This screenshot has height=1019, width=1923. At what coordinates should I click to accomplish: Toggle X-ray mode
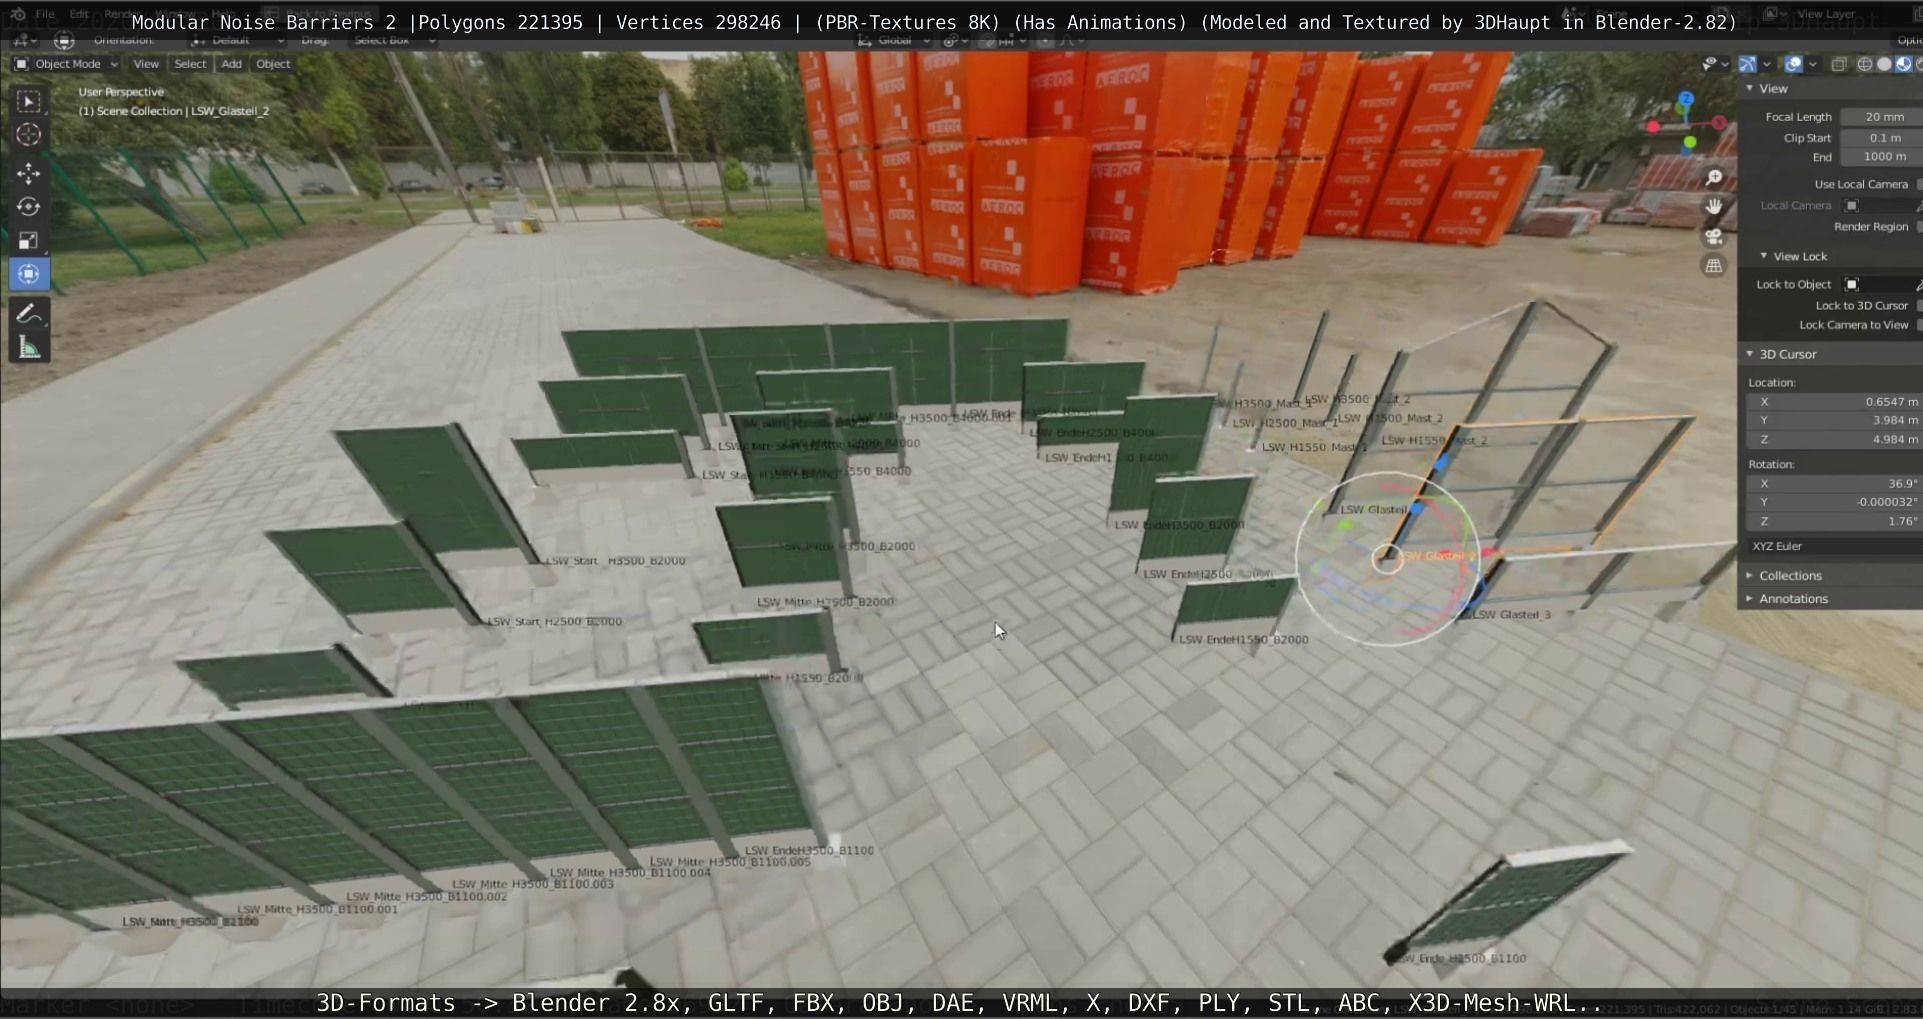tap(1838, 64)
